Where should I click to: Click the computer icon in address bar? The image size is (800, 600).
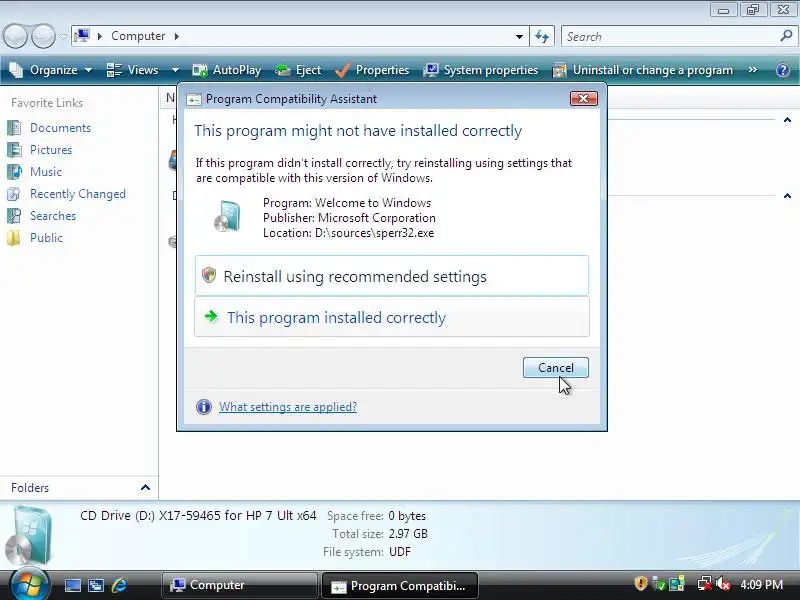pos(82,36)
